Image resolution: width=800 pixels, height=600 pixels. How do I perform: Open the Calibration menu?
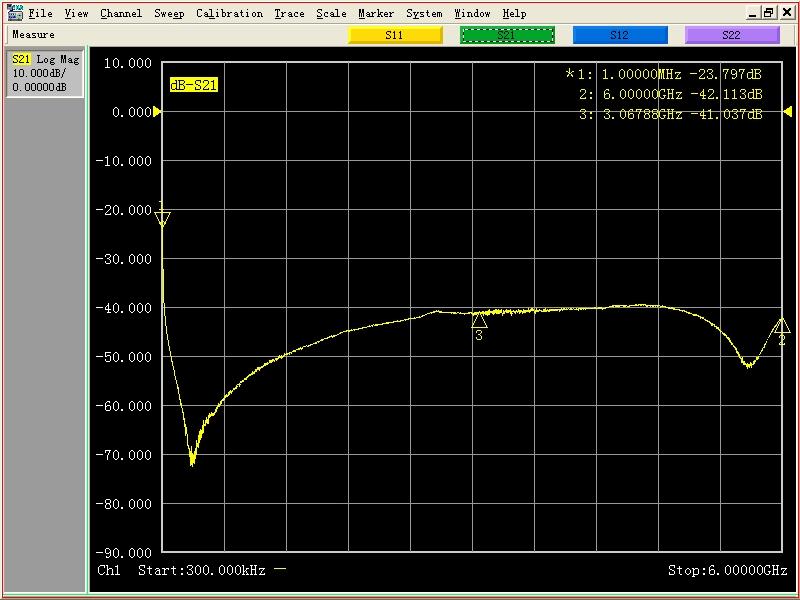(229, 13)
